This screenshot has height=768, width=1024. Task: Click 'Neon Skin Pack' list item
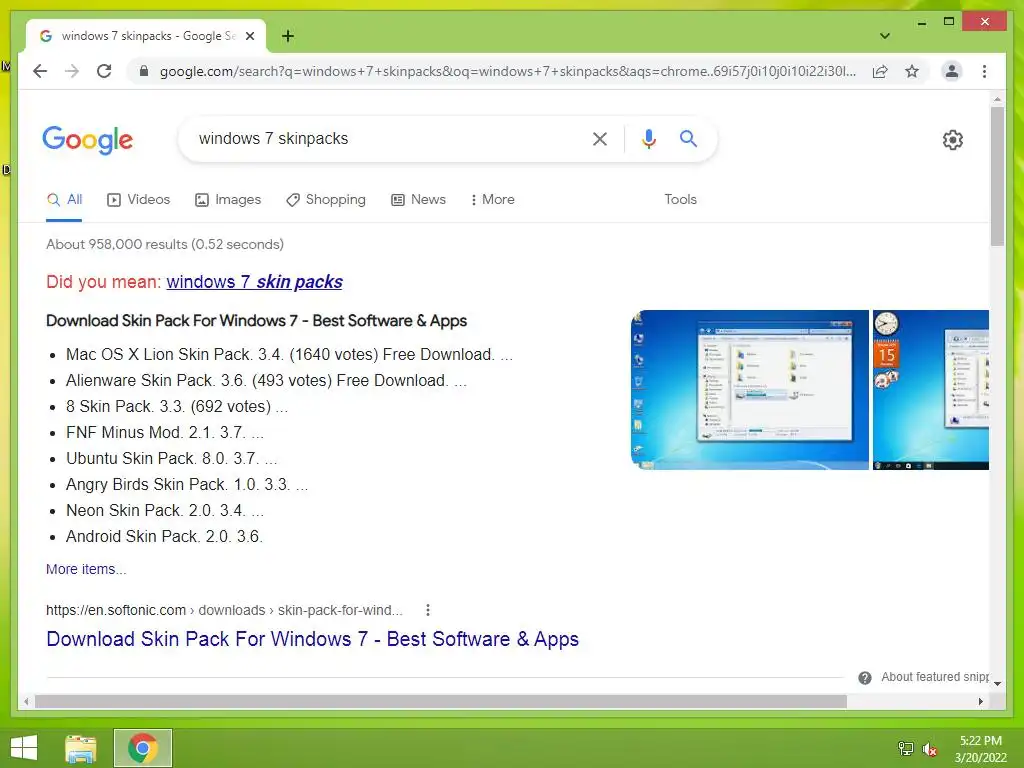(x=165, y=511)
